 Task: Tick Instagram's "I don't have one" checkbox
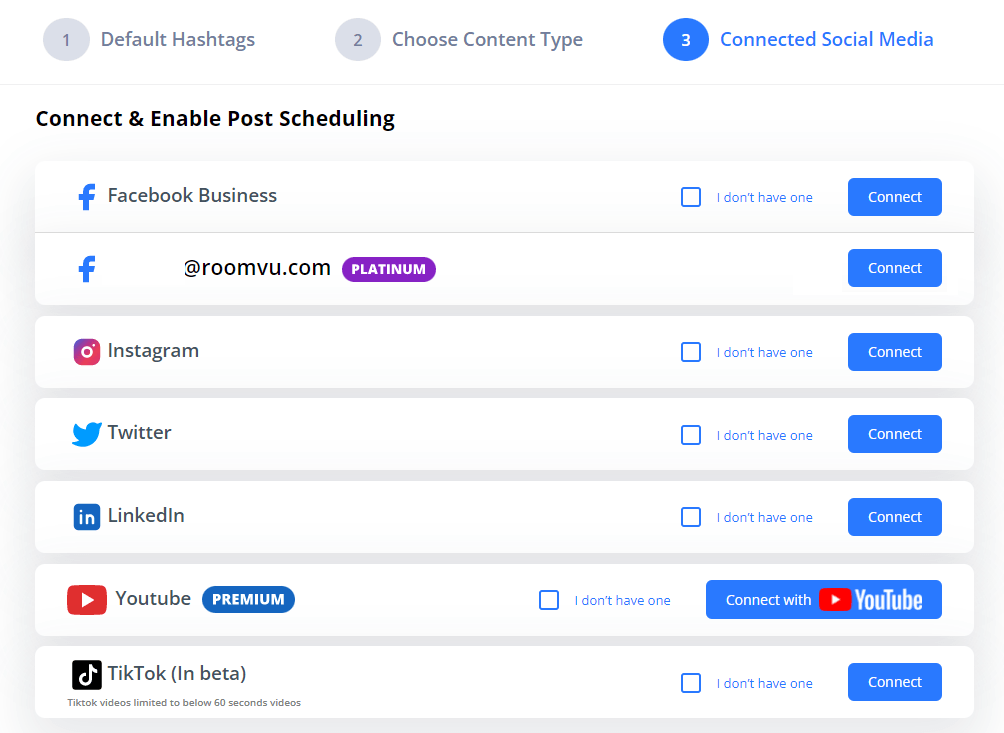691,352
